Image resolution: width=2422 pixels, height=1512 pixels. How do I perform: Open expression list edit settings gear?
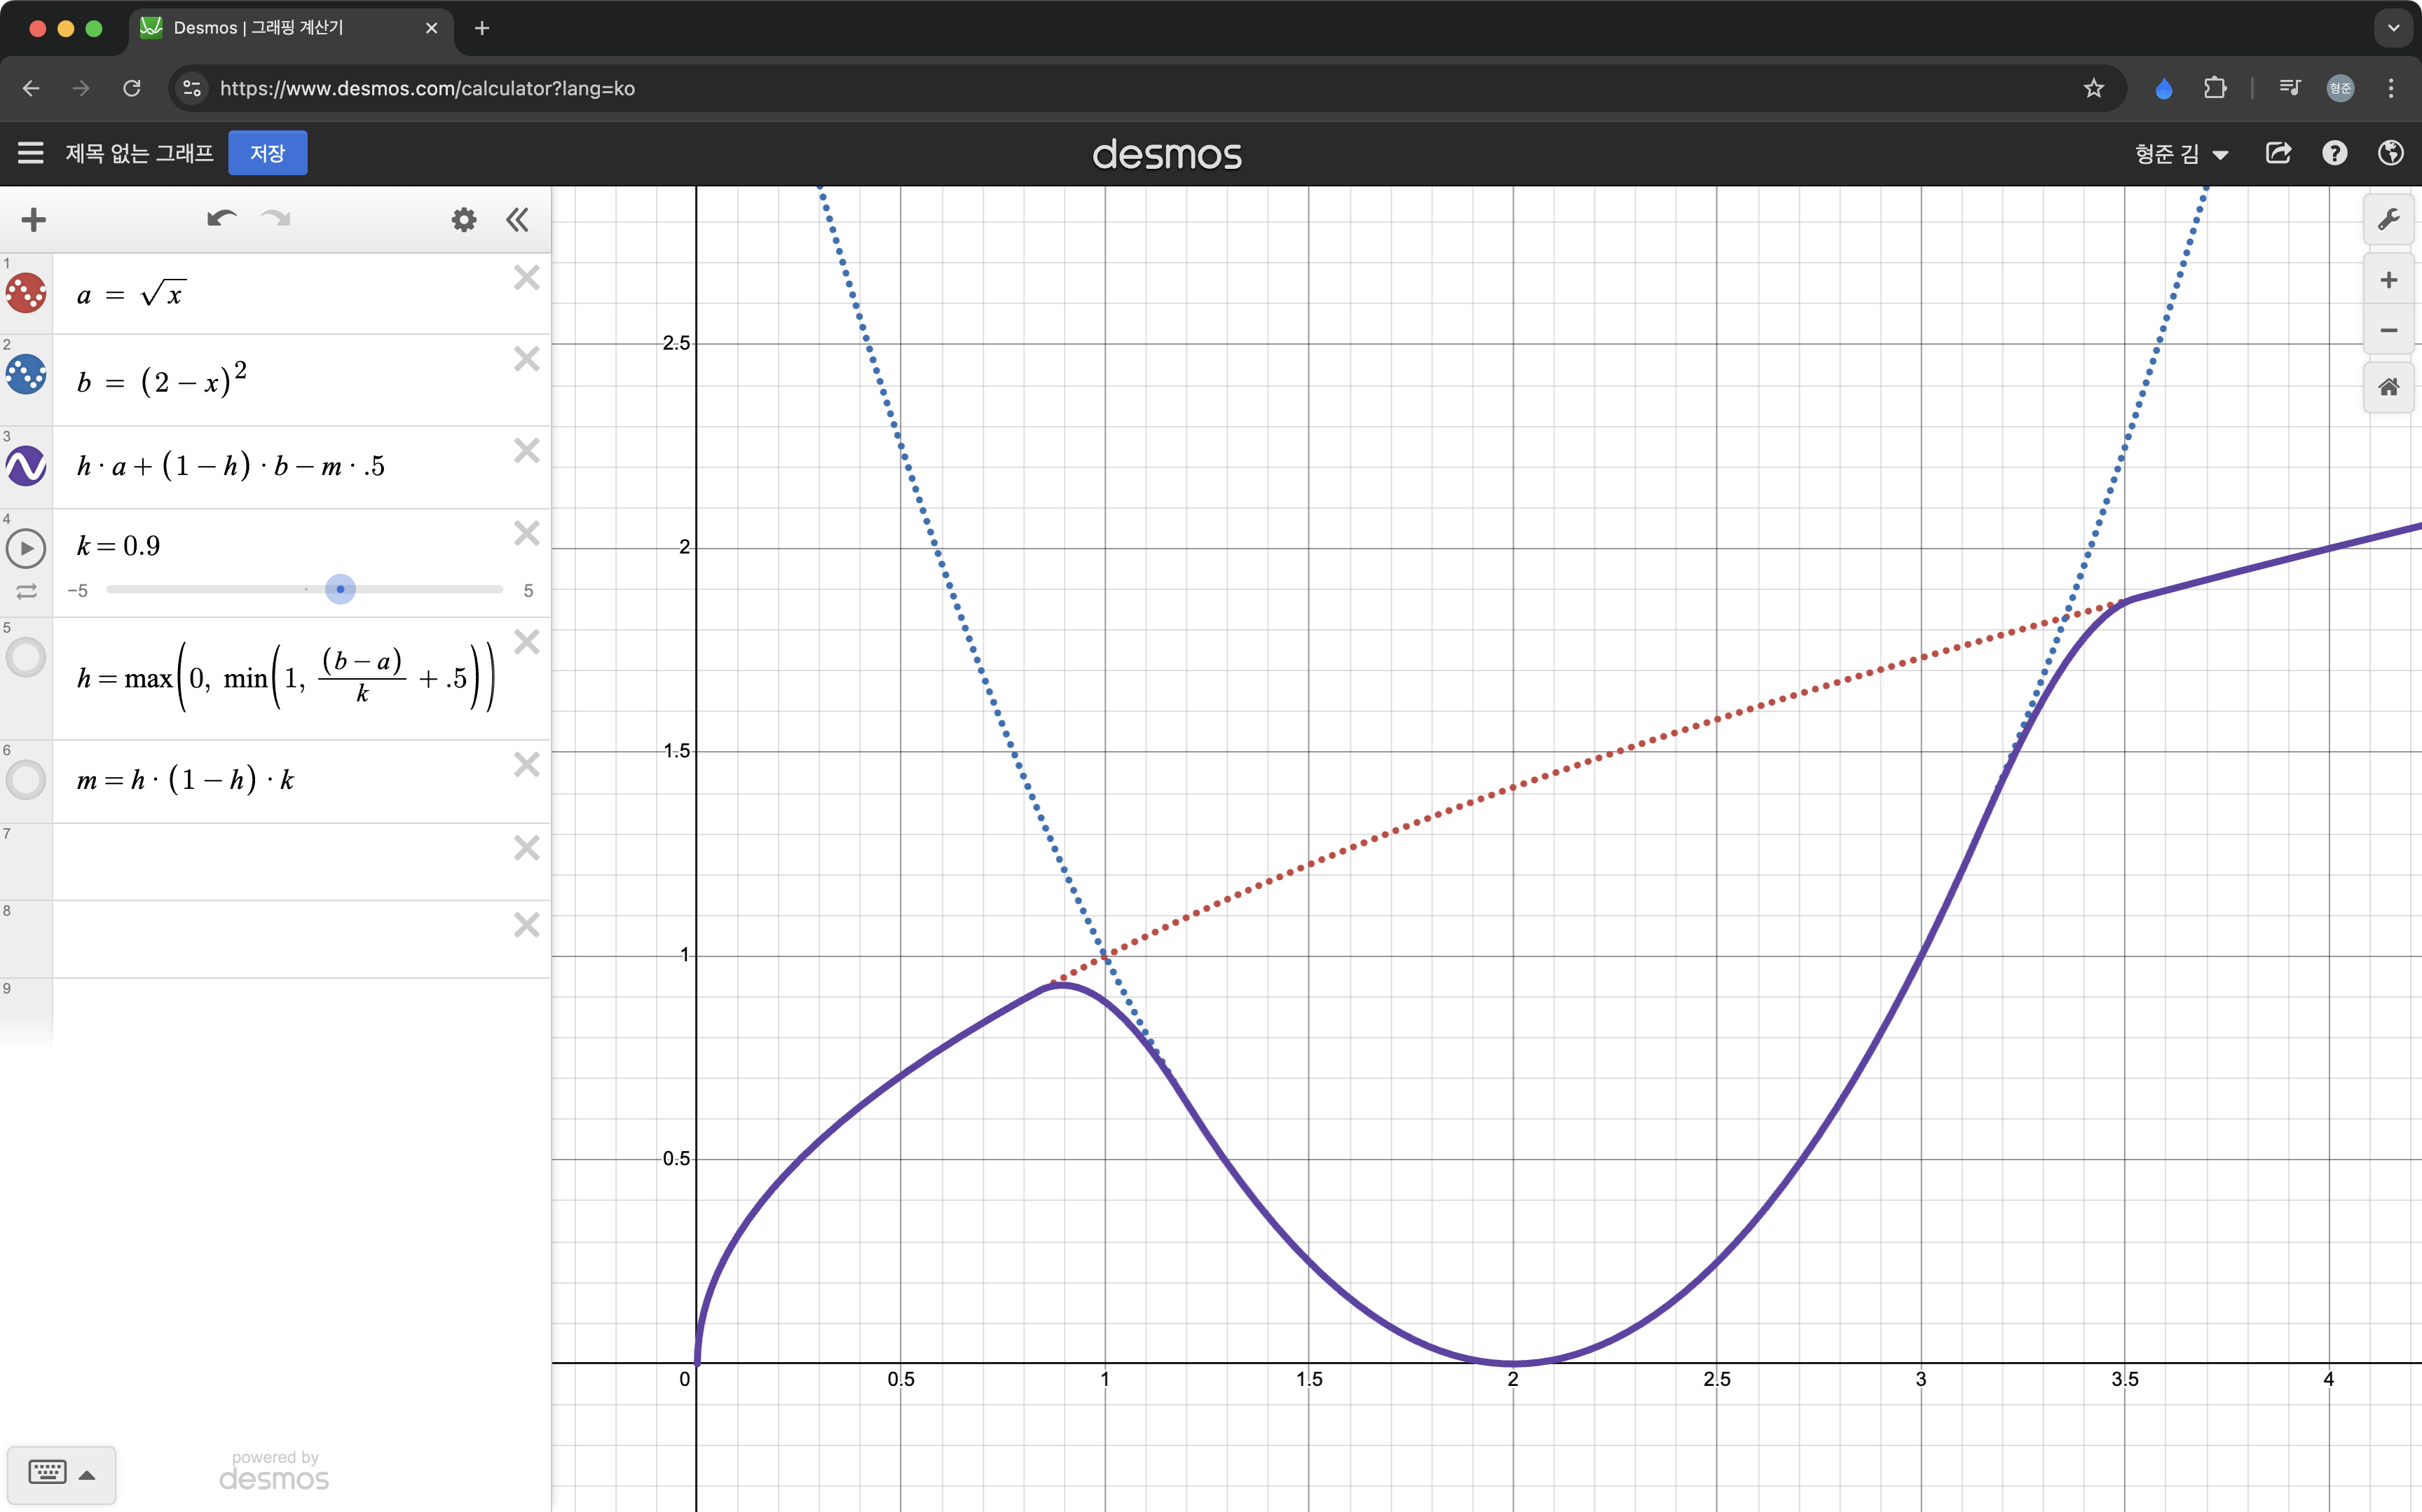[x=464, y=220]
